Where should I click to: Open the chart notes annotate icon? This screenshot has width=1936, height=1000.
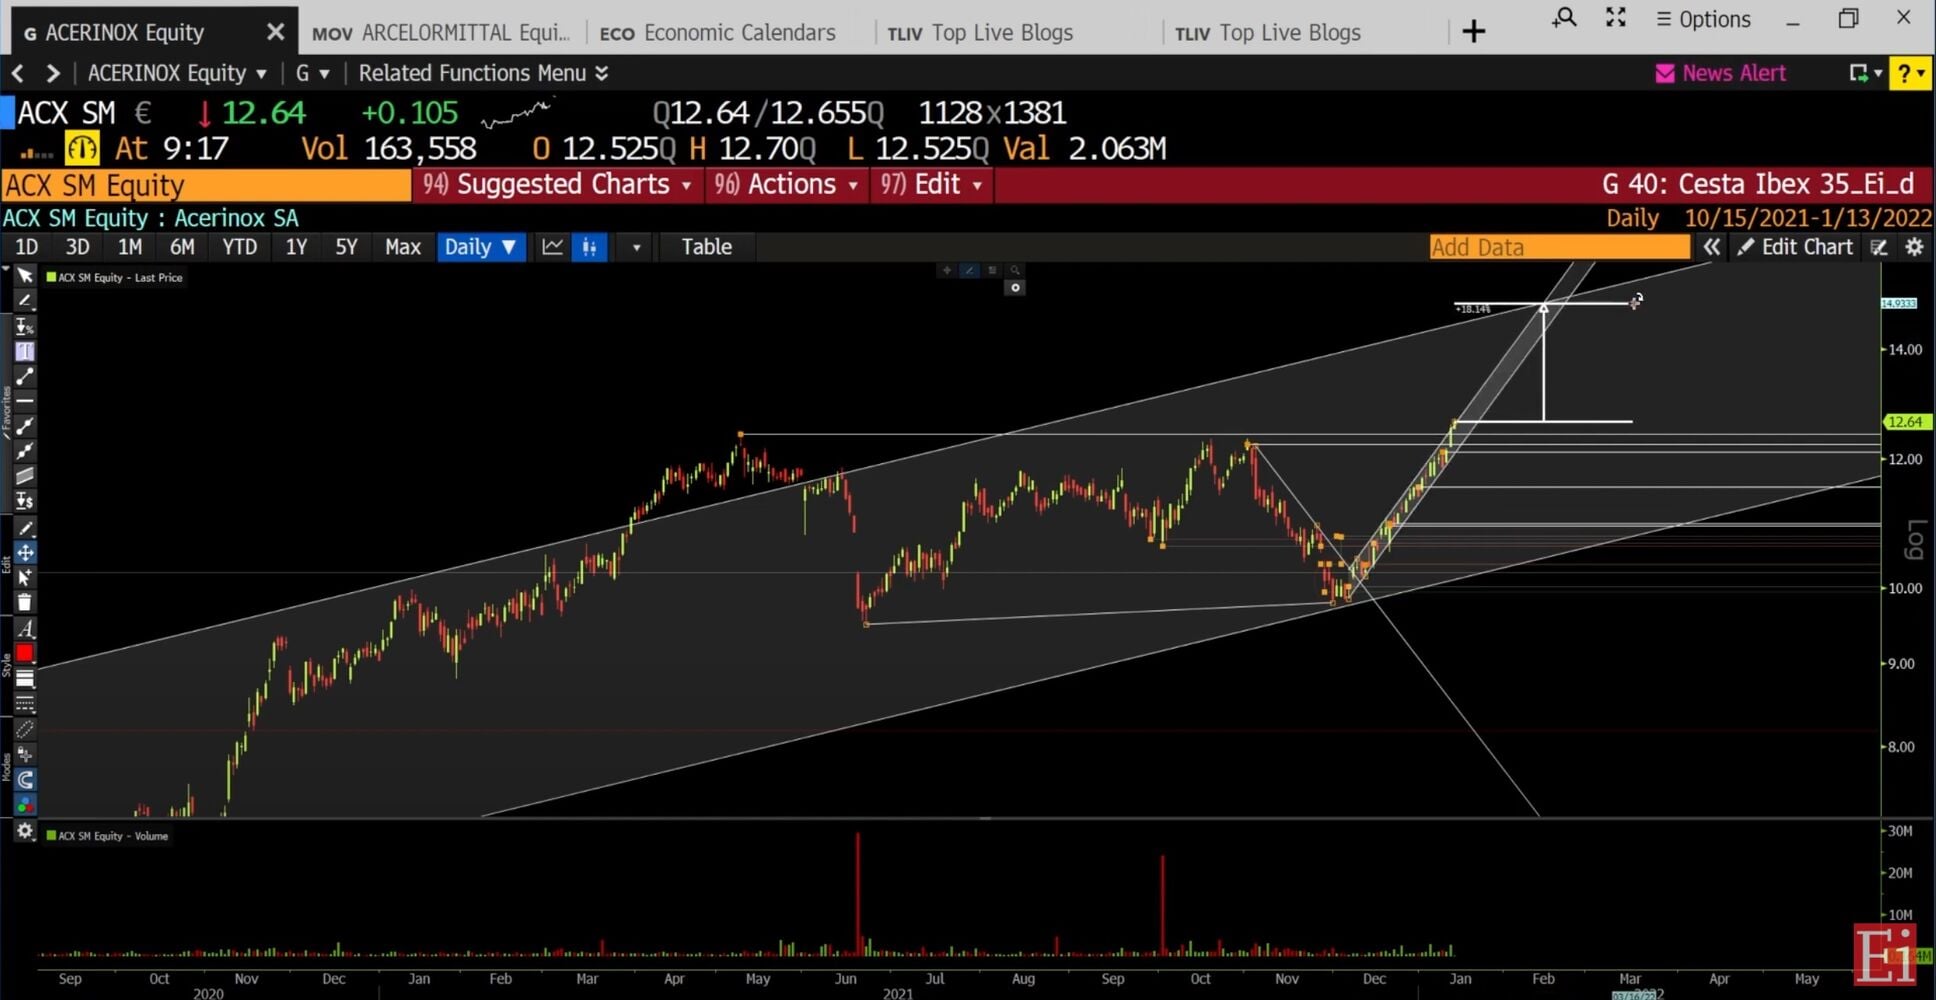1880,247
